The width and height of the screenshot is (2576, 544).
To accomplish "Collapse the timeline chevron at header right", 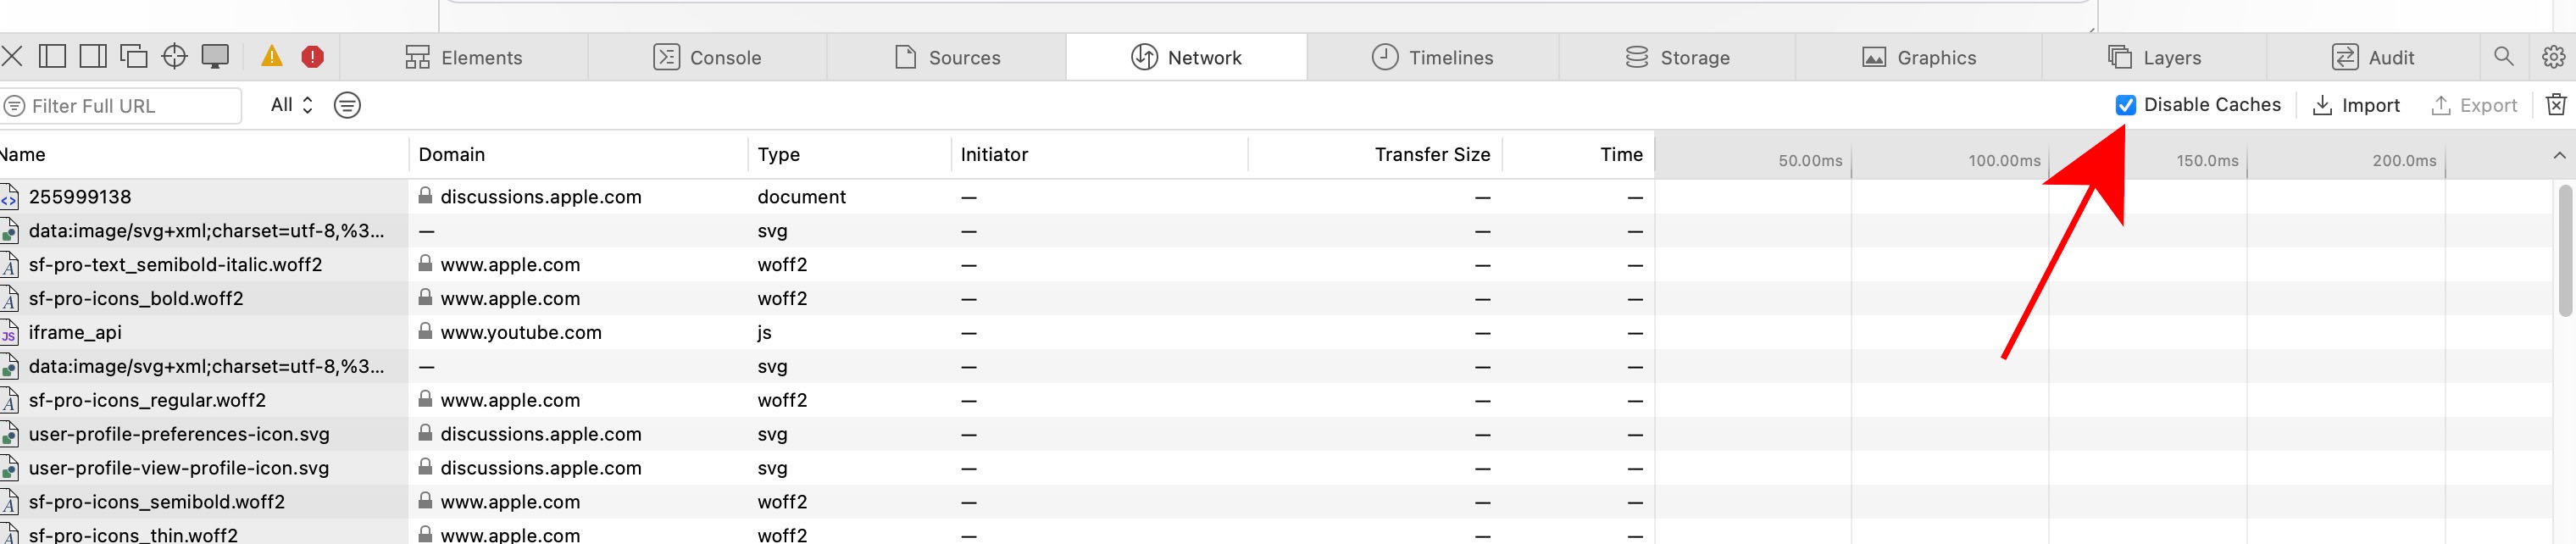I will pos(2559,155).
